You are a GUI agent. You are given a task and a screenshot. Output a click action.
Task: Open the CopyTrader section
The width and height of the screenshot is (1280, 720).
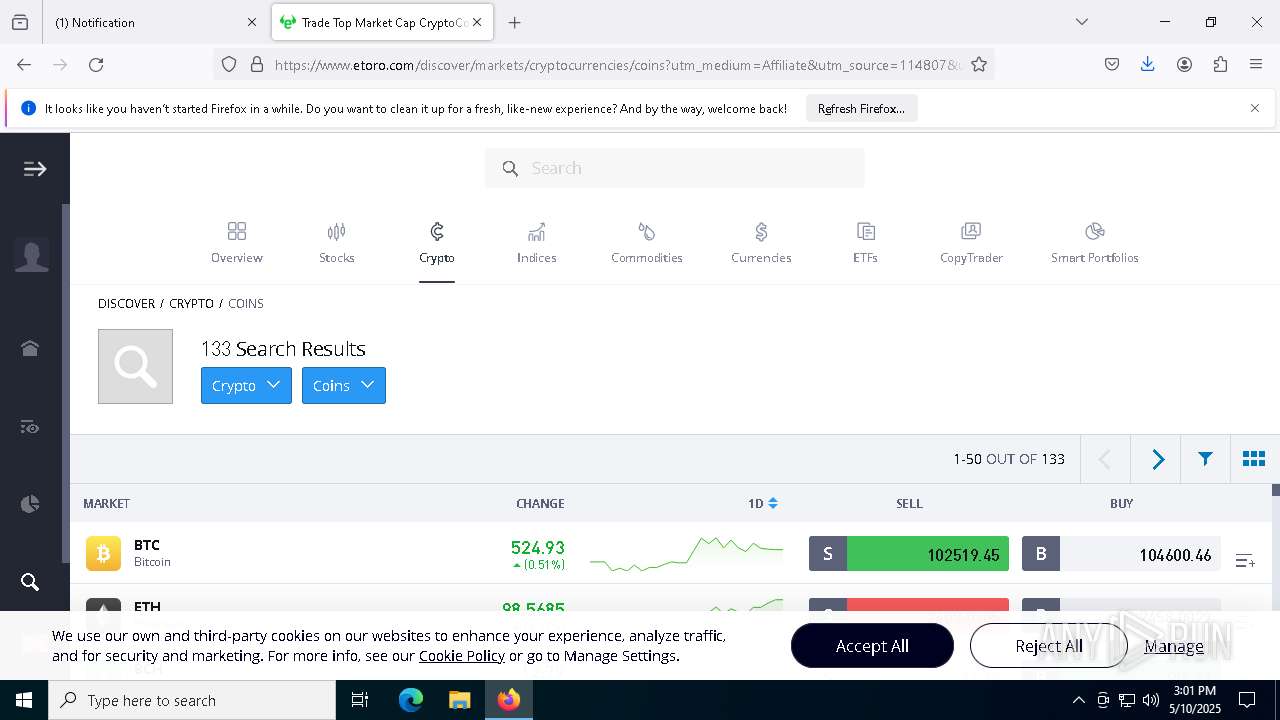971,243
